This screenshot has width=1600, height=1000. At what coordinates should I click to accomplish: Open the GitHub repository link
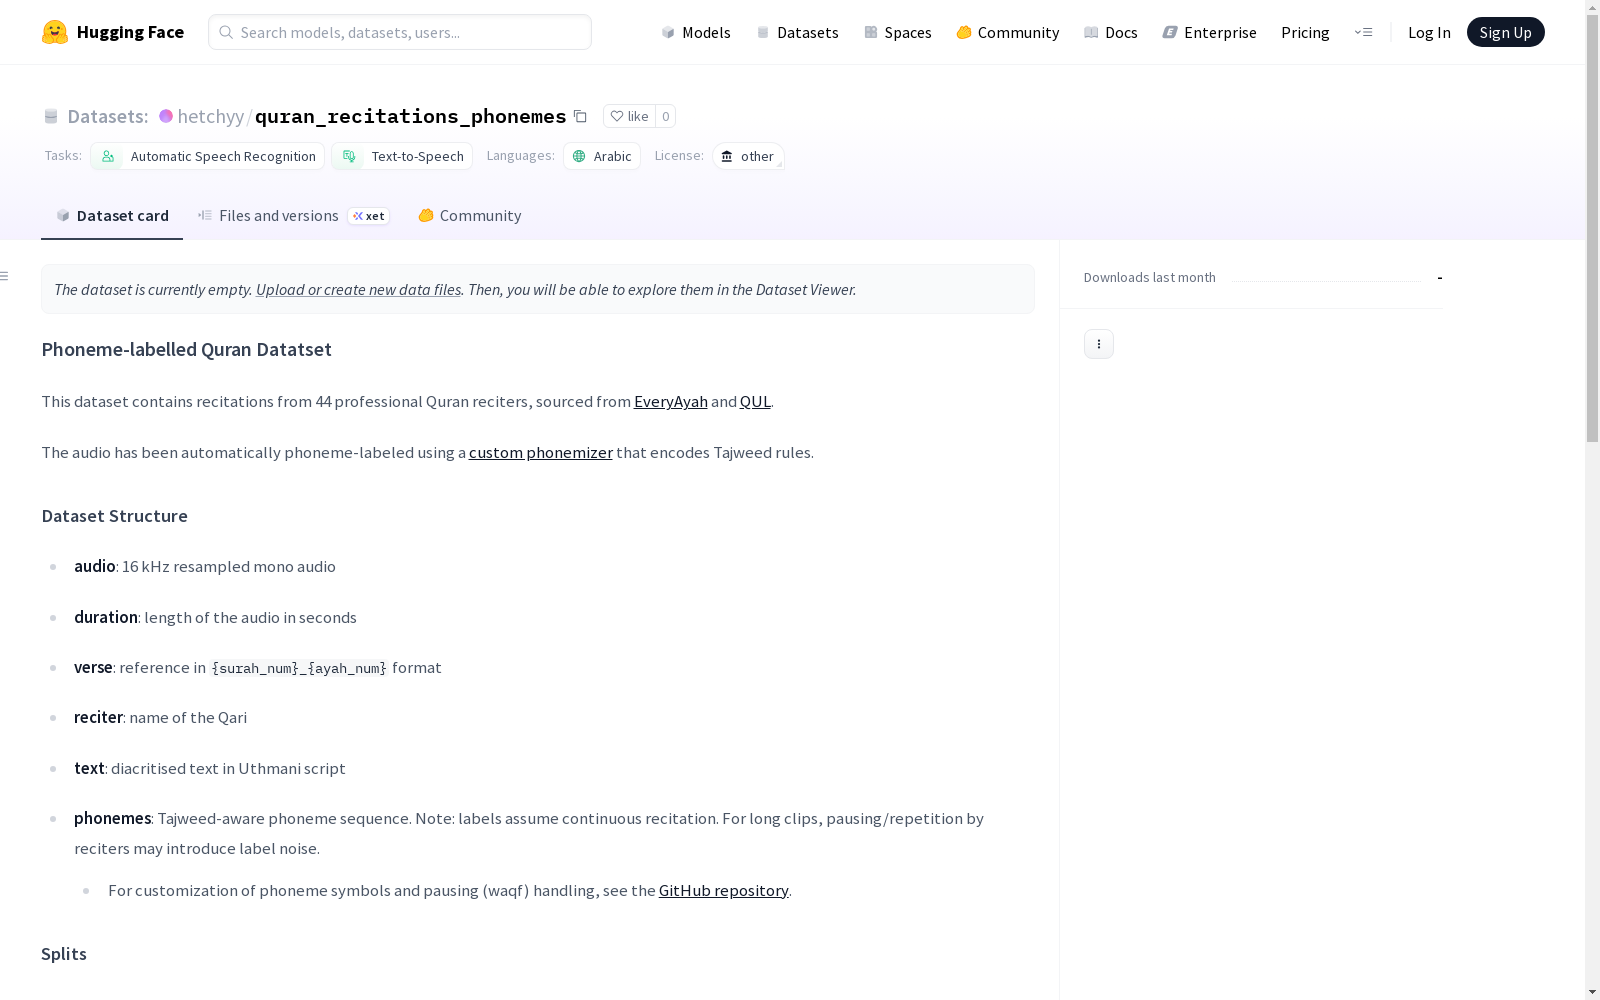pyautogui.click(x=724, y=891)
